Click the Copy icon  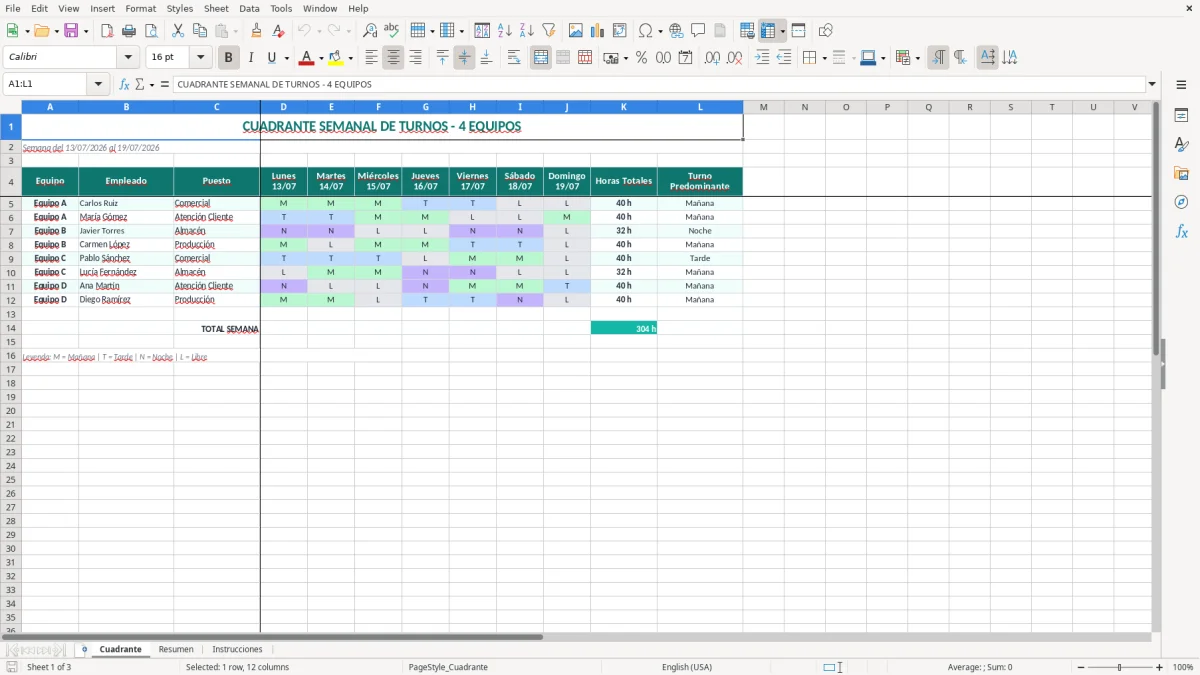pos(199,31)
